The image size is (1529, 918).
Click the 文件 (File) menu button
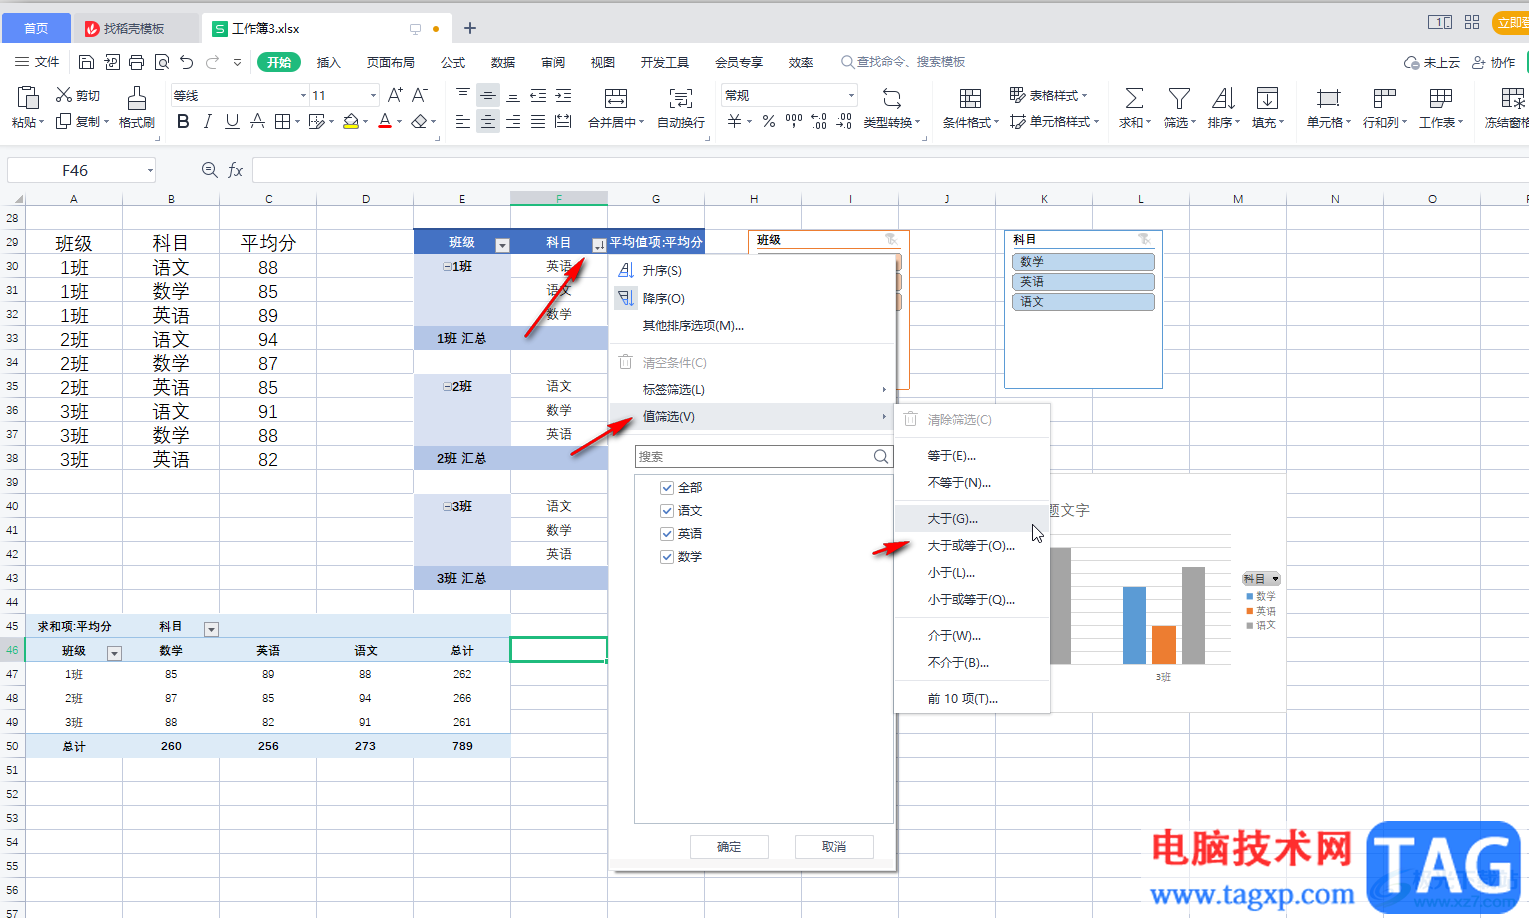point(37,62)
